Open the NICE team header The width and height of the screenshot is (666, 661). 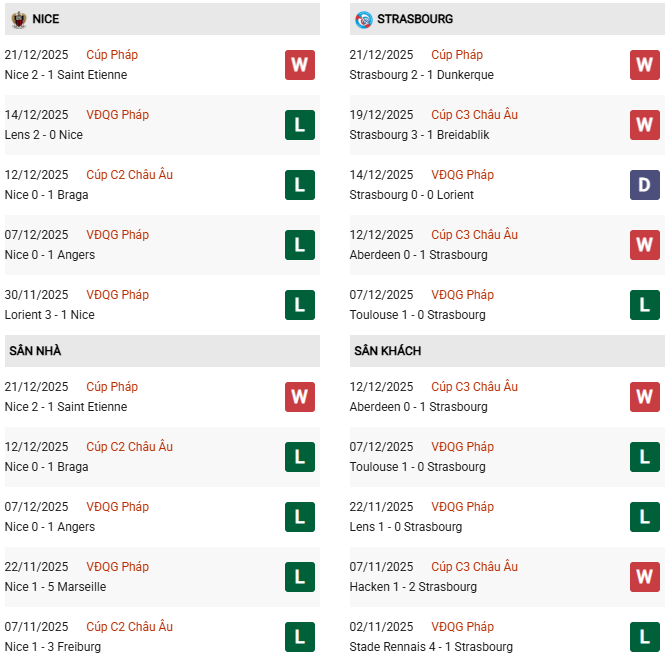(45, 19)
